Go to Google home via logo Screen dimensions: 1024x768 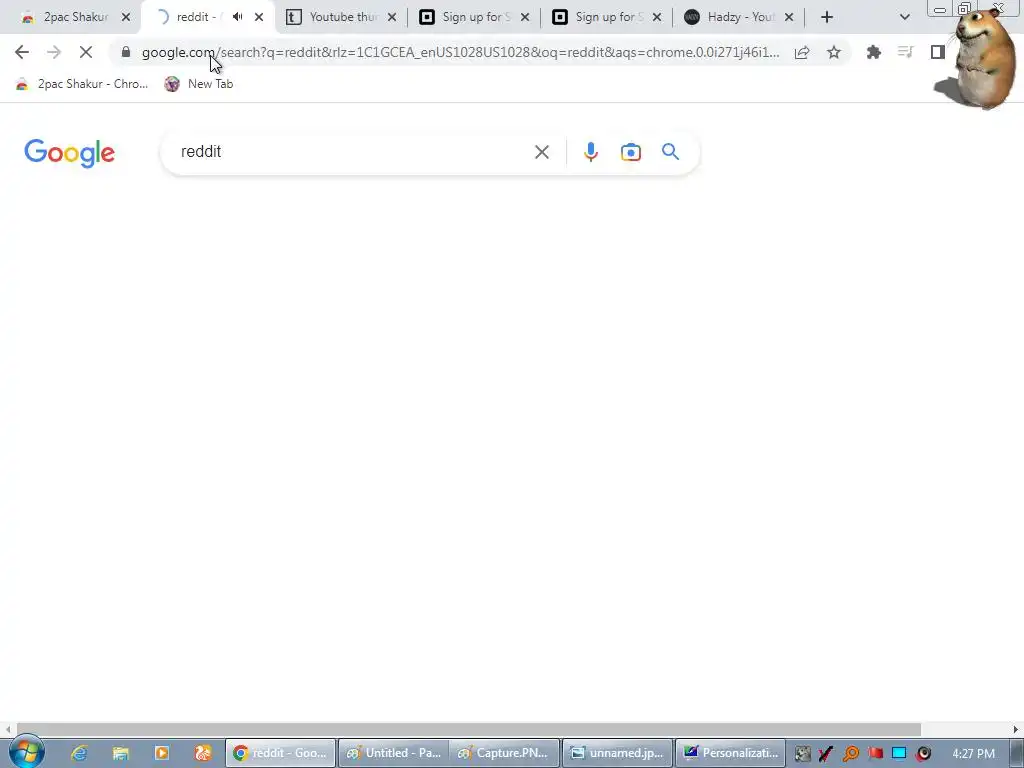click(x=70, y=153)
